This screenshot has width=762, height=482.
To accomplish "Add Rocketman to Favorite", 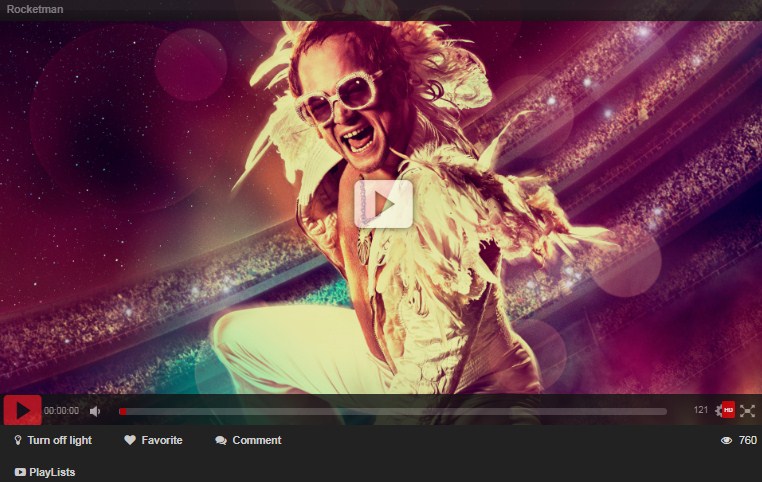I will tap(154, 440).
